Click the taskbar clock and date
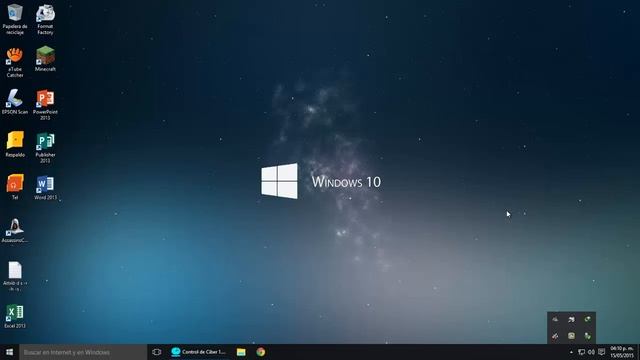The height and width of the screenshot is (360, 640). tap(622, 352)
